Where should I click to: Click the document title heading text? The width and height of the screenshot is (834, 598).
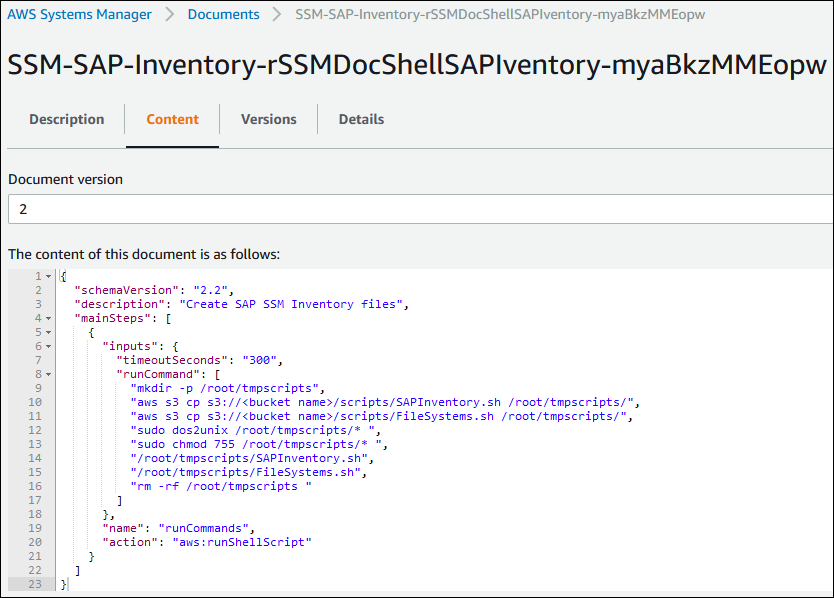point(417,65)
